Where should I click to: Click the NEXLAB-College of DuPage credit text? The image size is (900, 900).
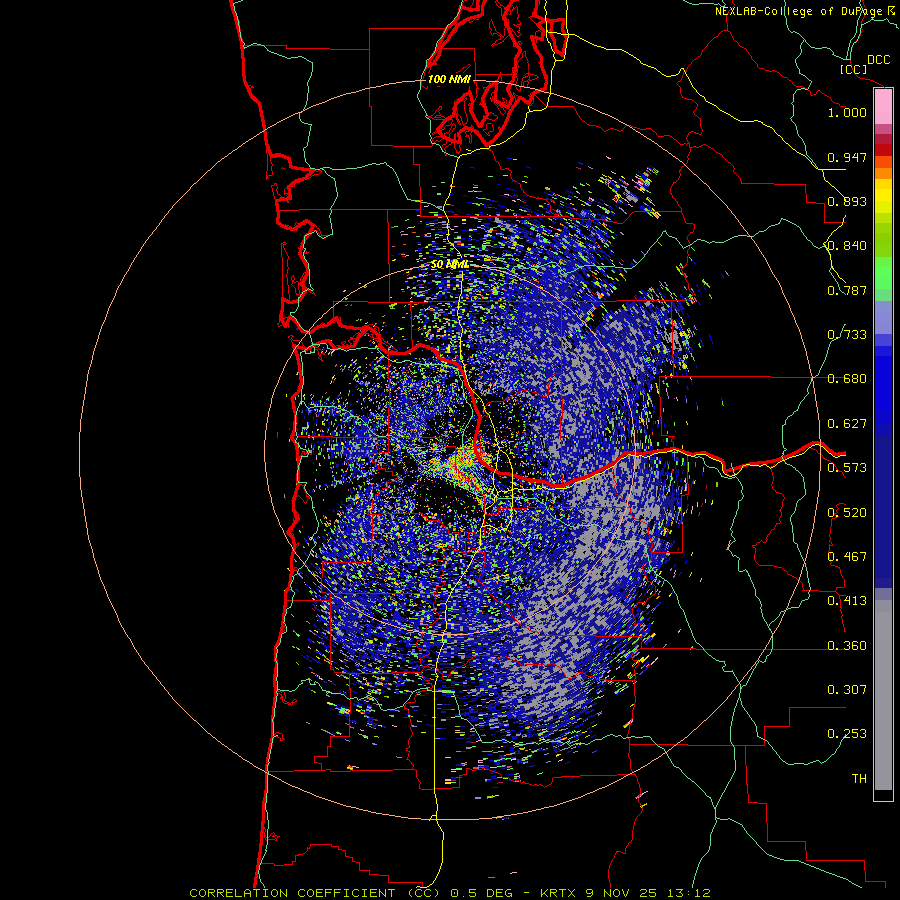tap(799, 11)
